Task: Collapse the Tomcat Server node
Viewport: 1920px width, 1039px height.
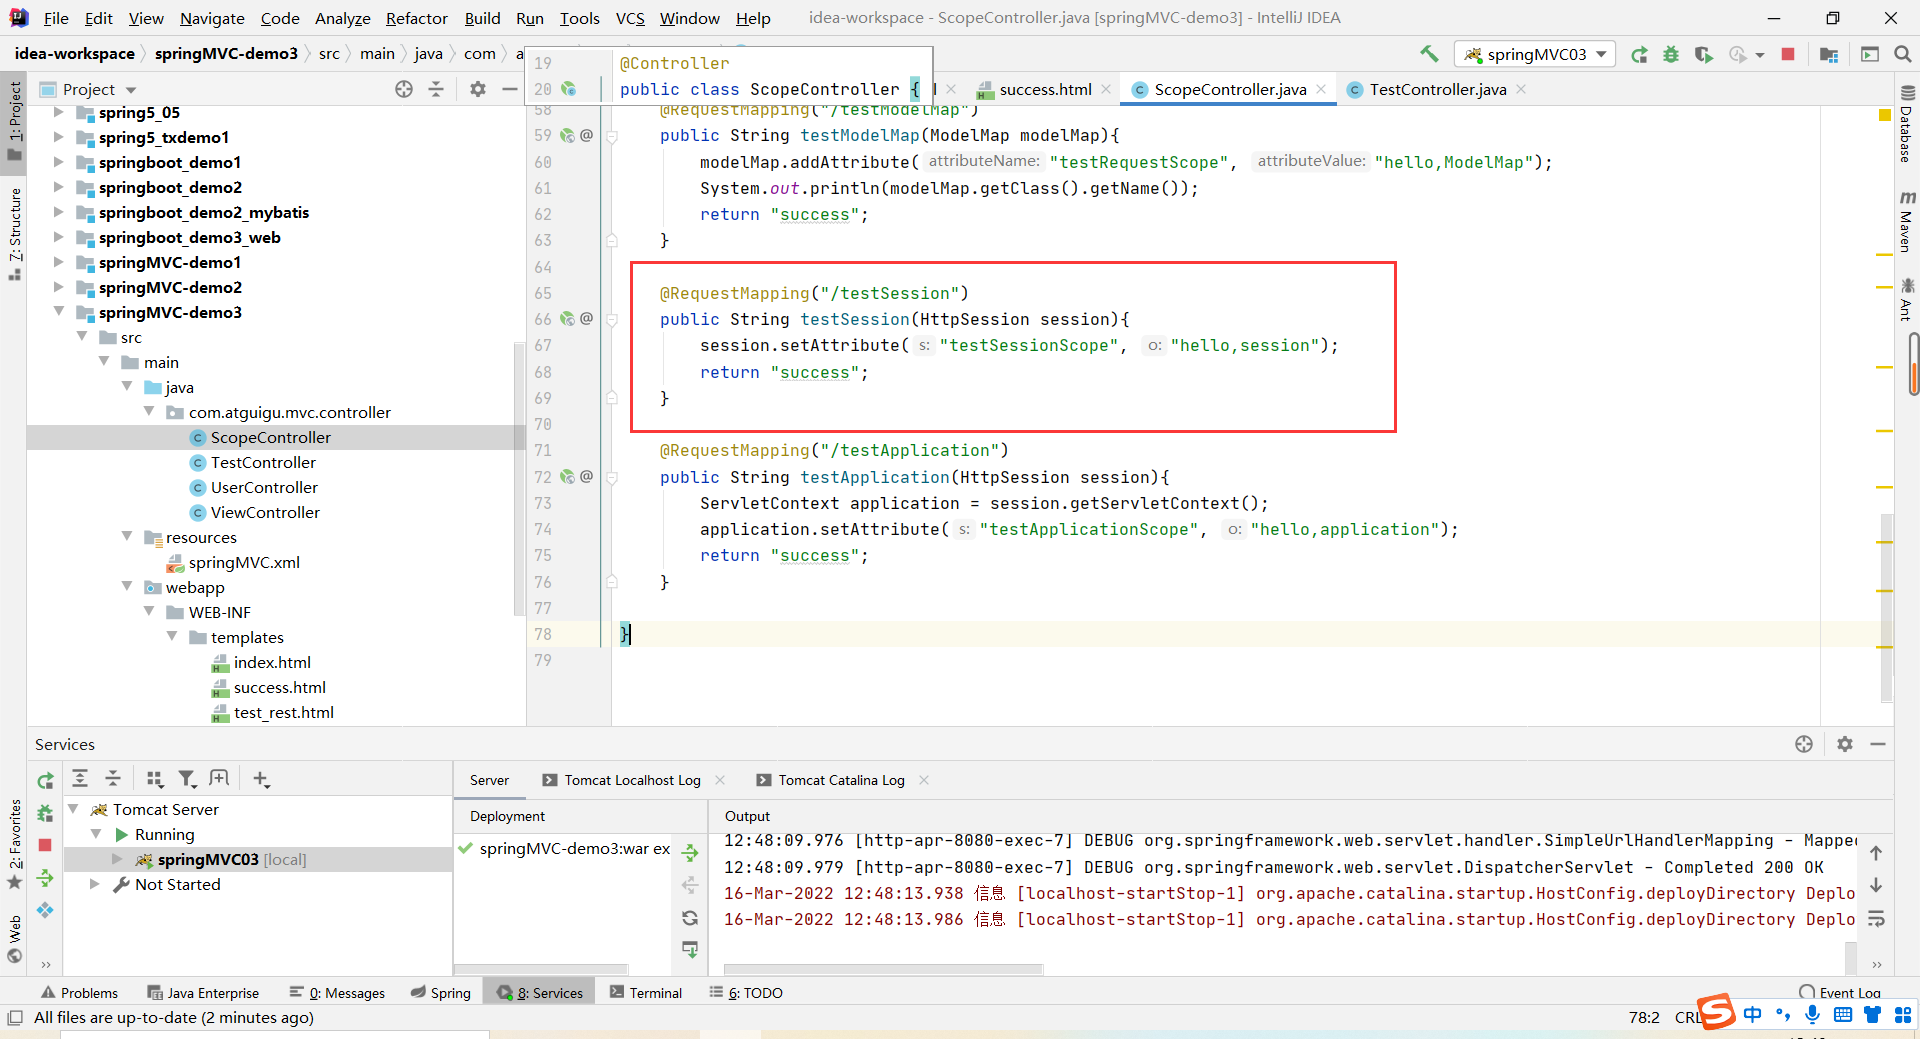Action: pos(74,809)
